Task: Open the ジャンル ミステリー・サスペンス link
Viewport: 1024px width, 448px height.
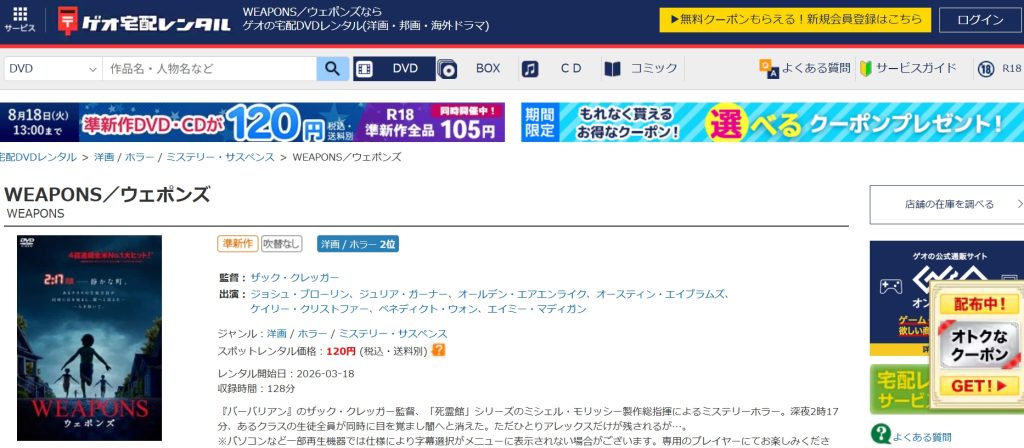Action: pos(393,334)
